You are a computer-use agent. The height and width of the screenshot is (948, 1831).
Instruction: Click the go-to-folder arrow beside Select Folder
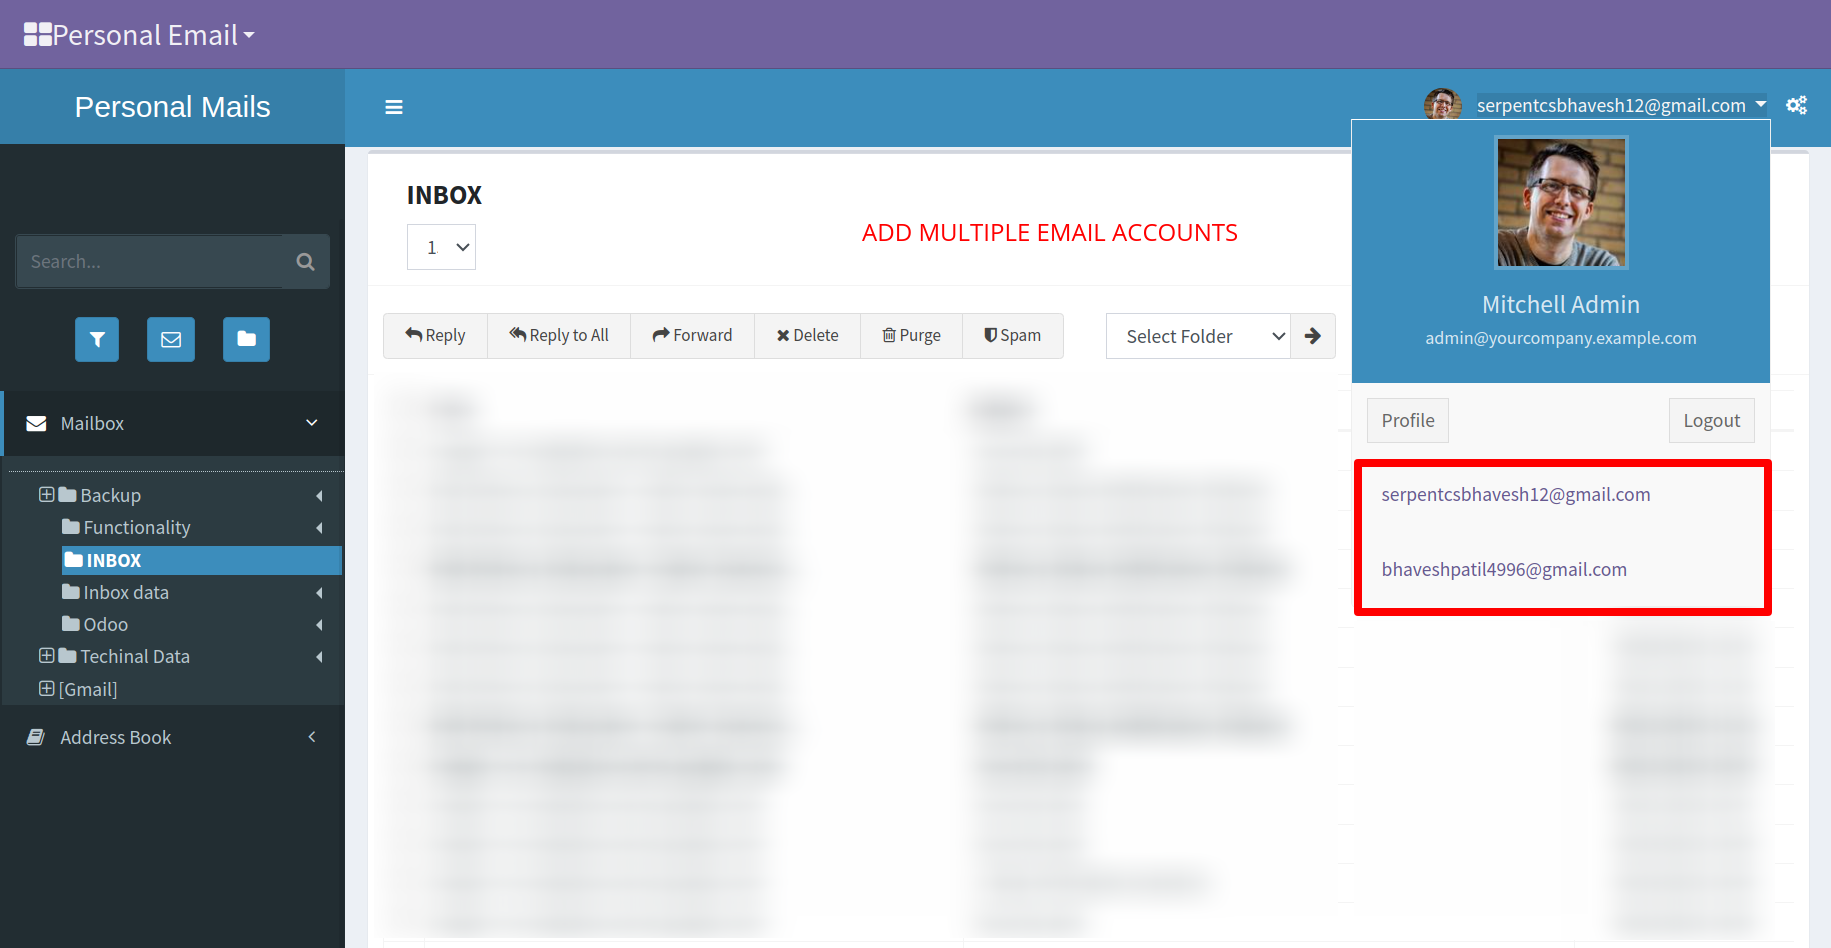1312,336
